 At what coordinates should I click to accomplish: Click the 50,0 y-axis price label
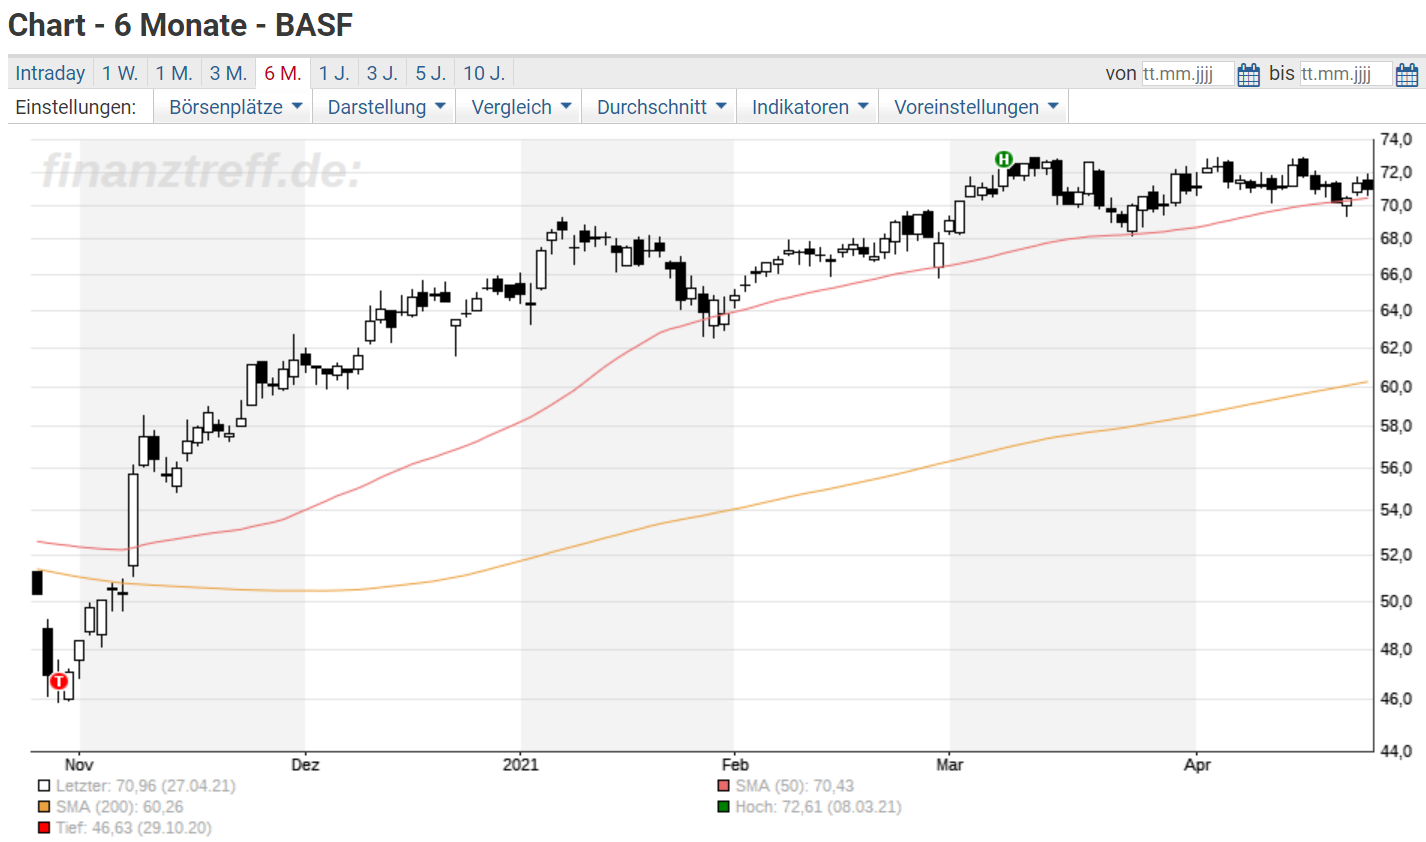point(1396,602)
